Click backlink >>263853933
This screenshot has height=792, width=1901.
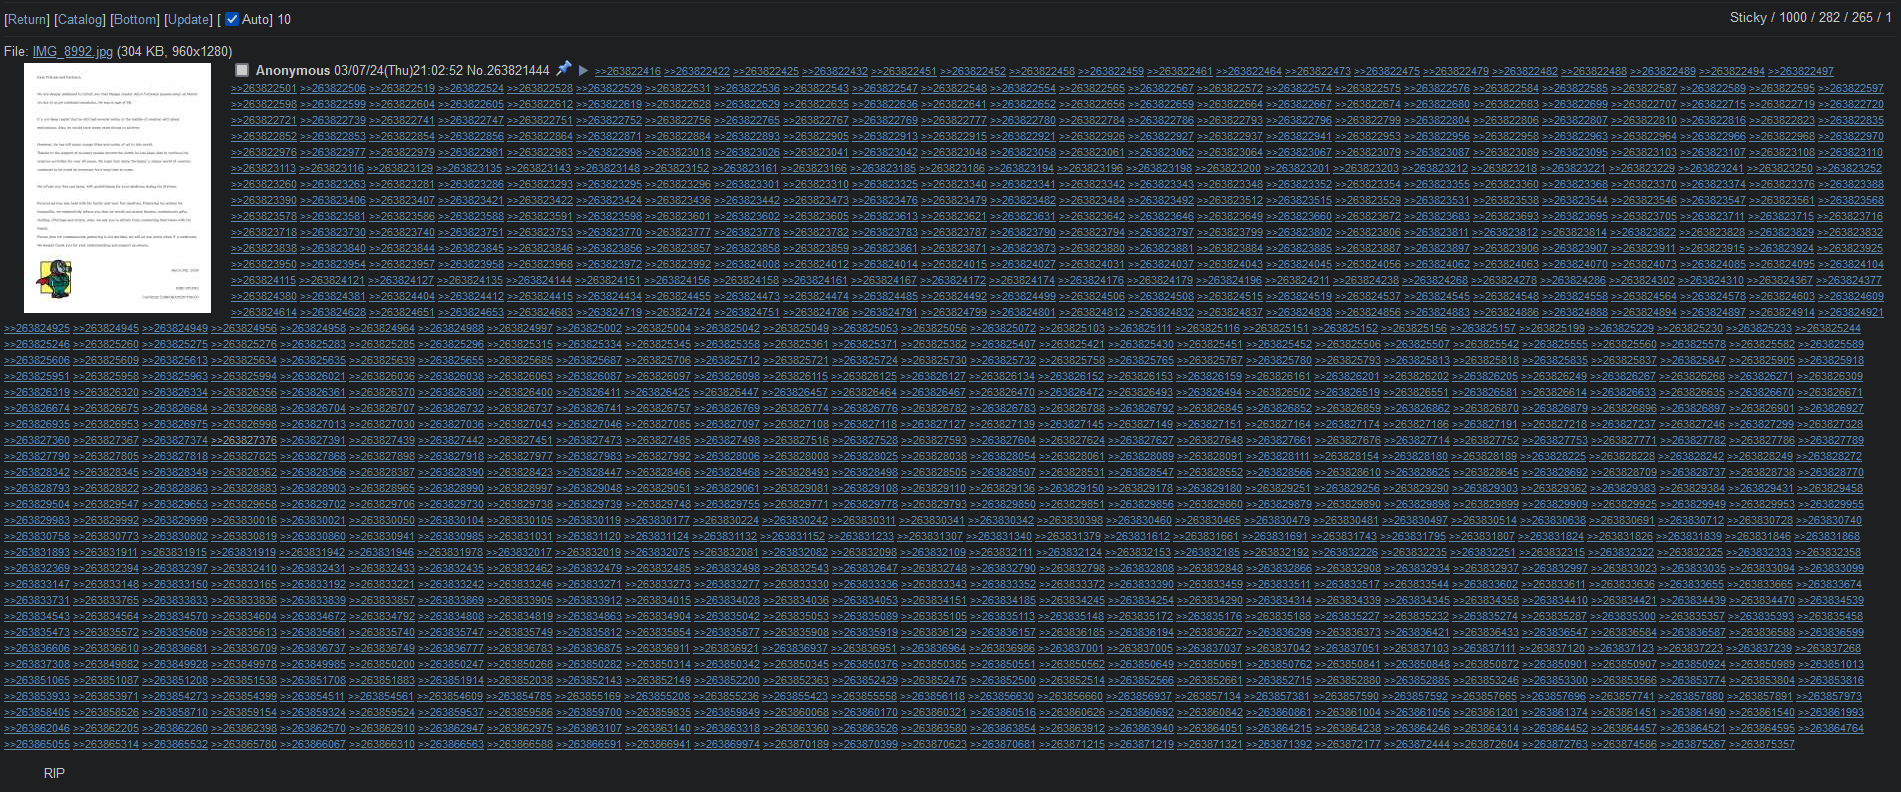tap(37, 696)
